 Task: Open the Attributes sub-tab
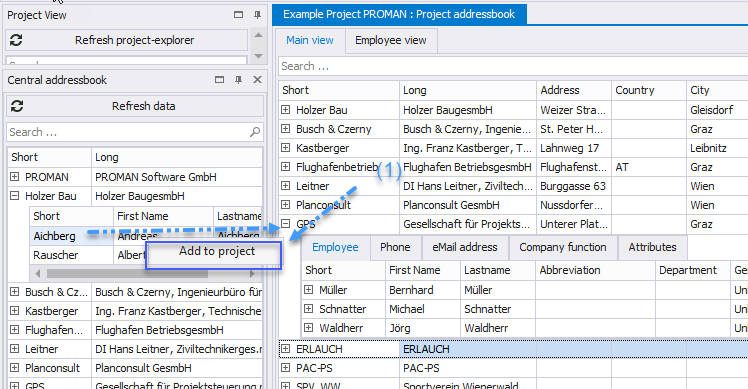coord(652,247)
